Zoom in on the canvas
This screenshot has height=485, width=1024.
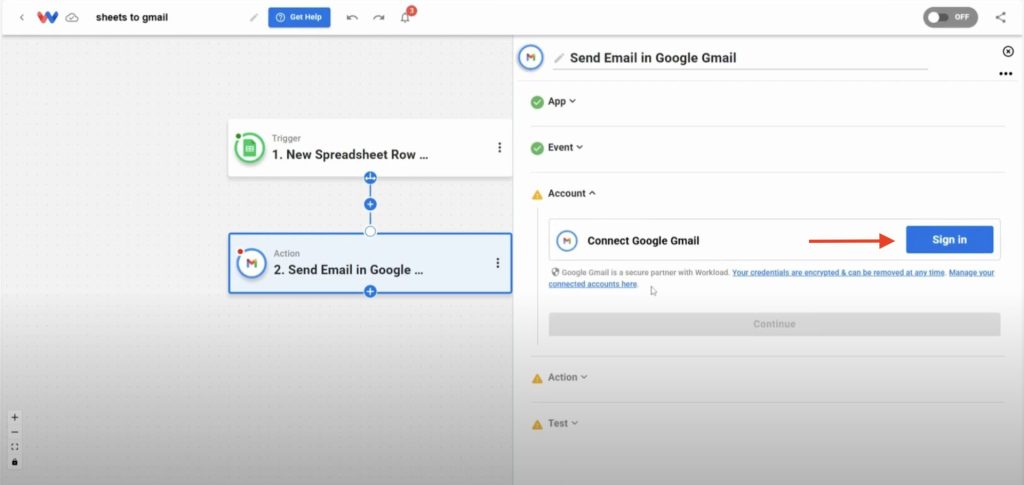point(15,418)
